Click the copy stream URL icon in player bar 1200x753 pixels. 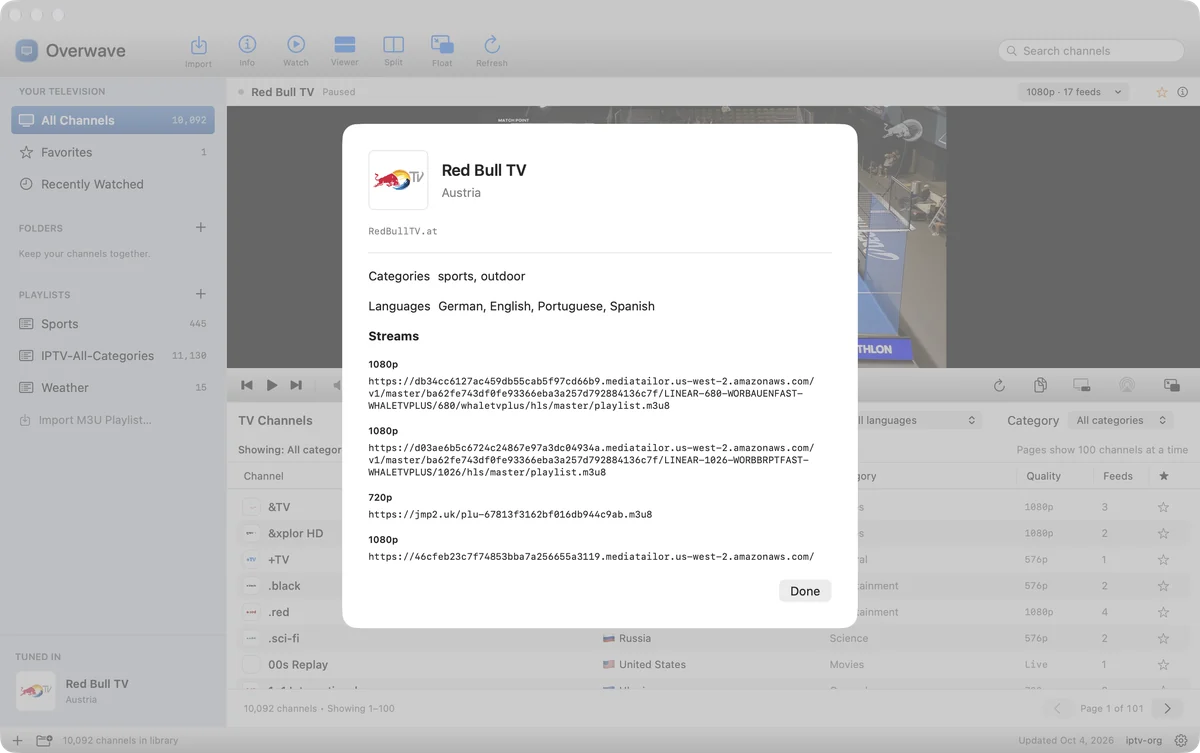coord(1040,385)
